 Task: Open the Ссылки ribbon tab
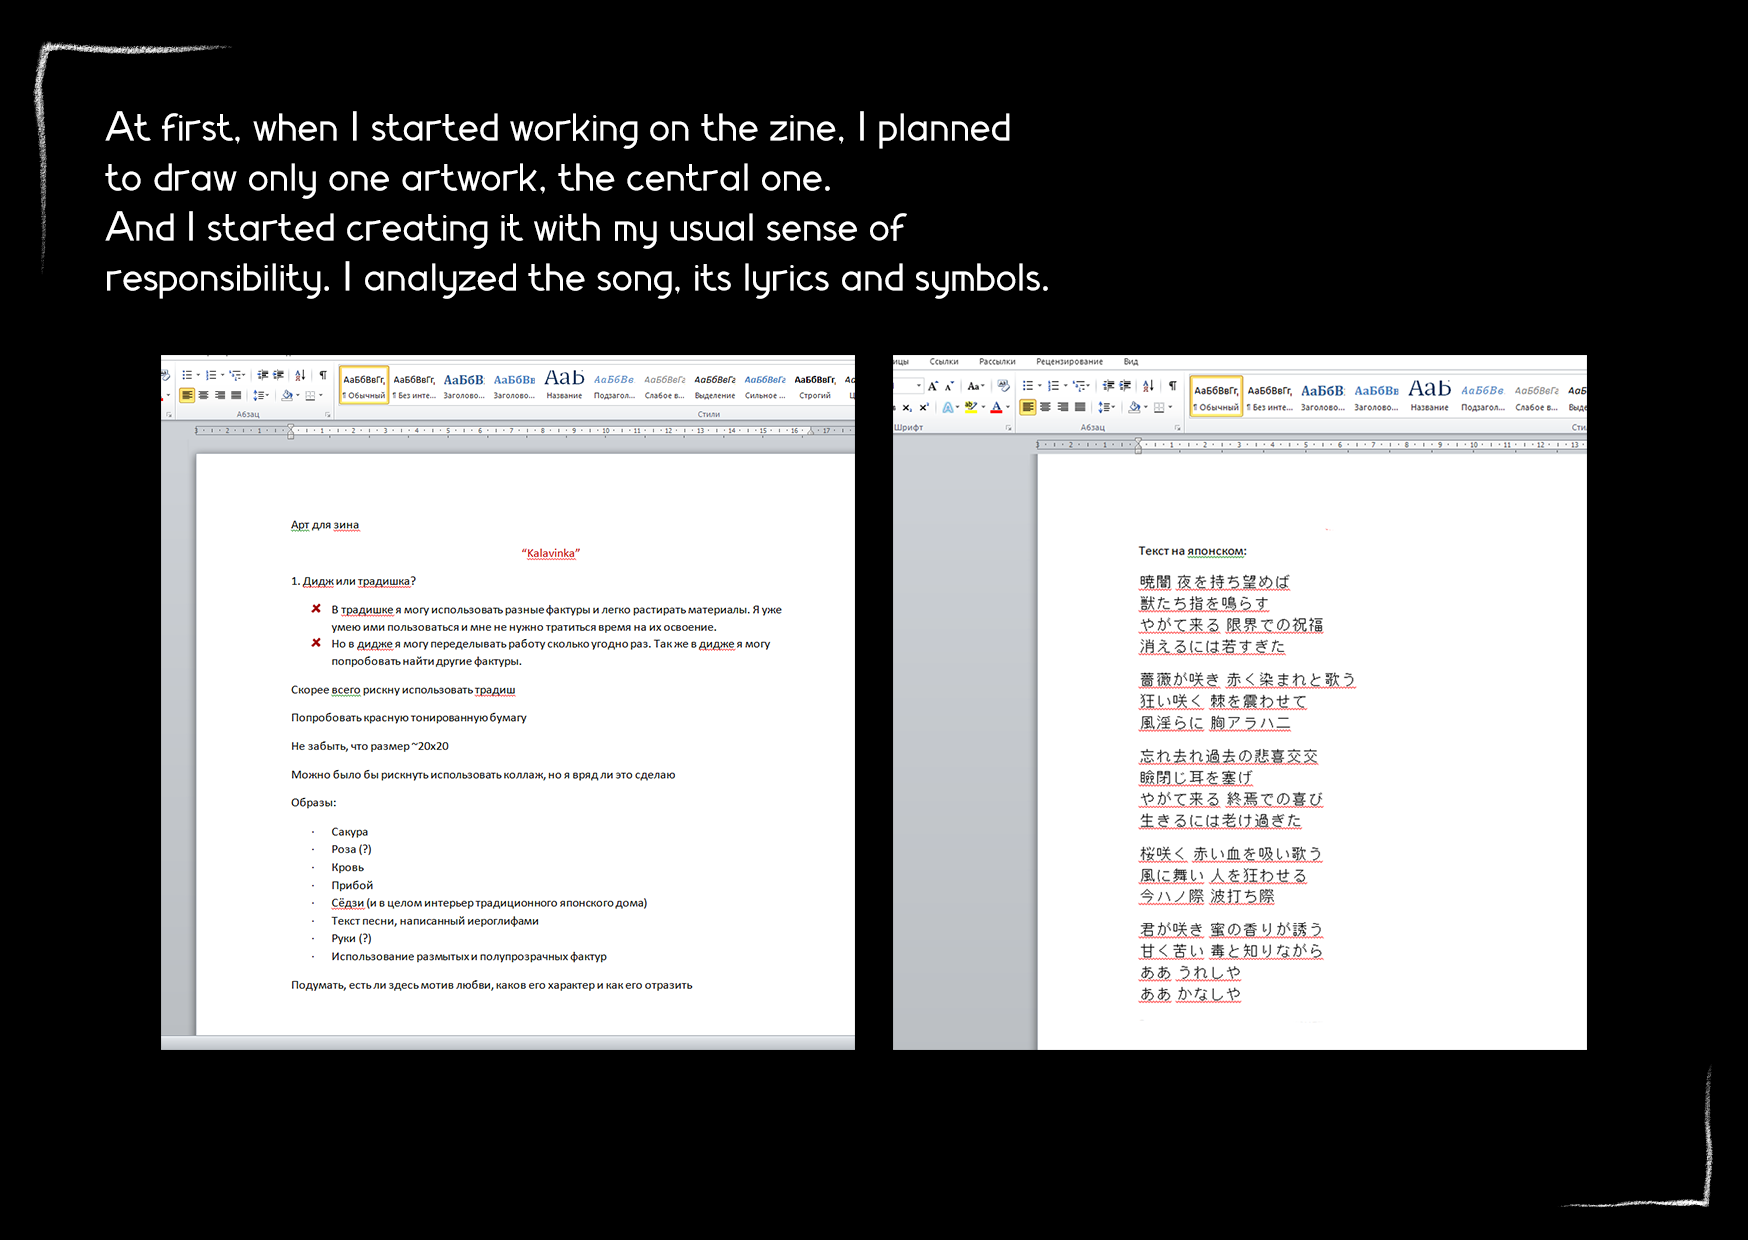(x=943, y=362)
